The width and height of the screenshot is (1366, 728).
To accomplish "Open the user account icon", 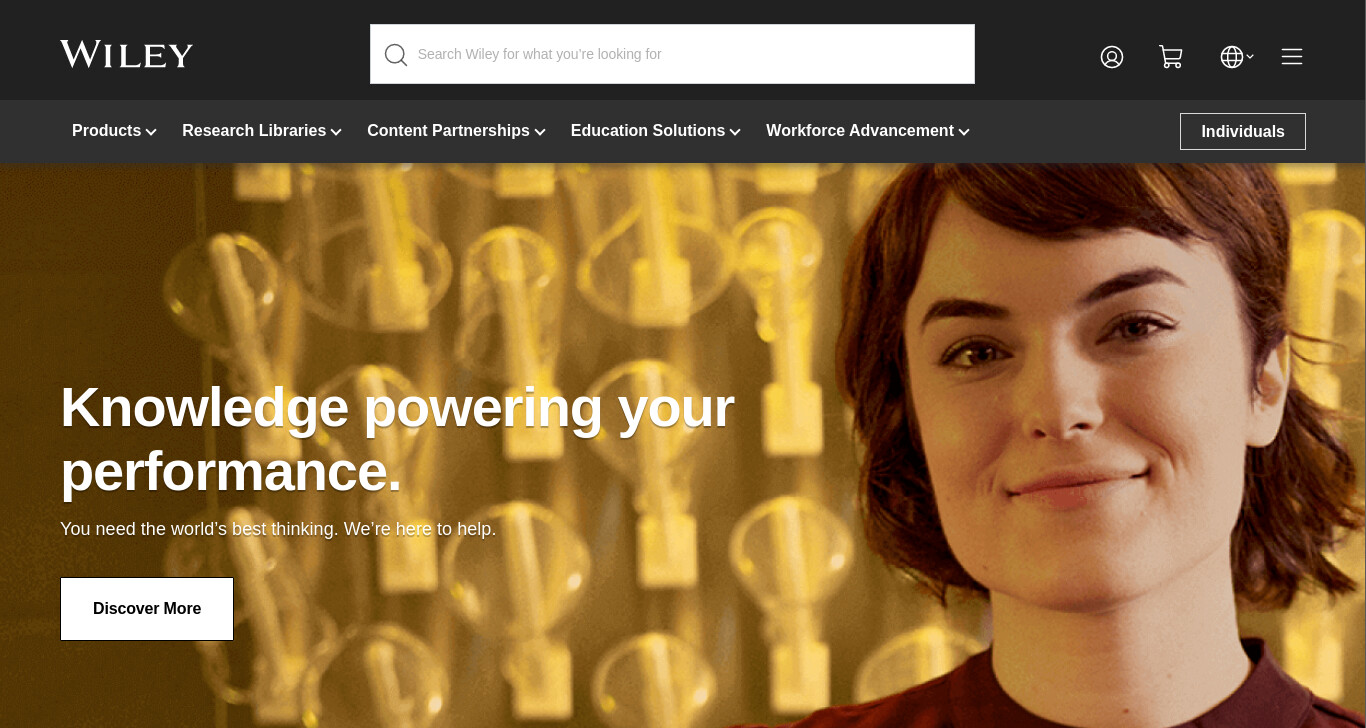I will tap(1112, 57).
